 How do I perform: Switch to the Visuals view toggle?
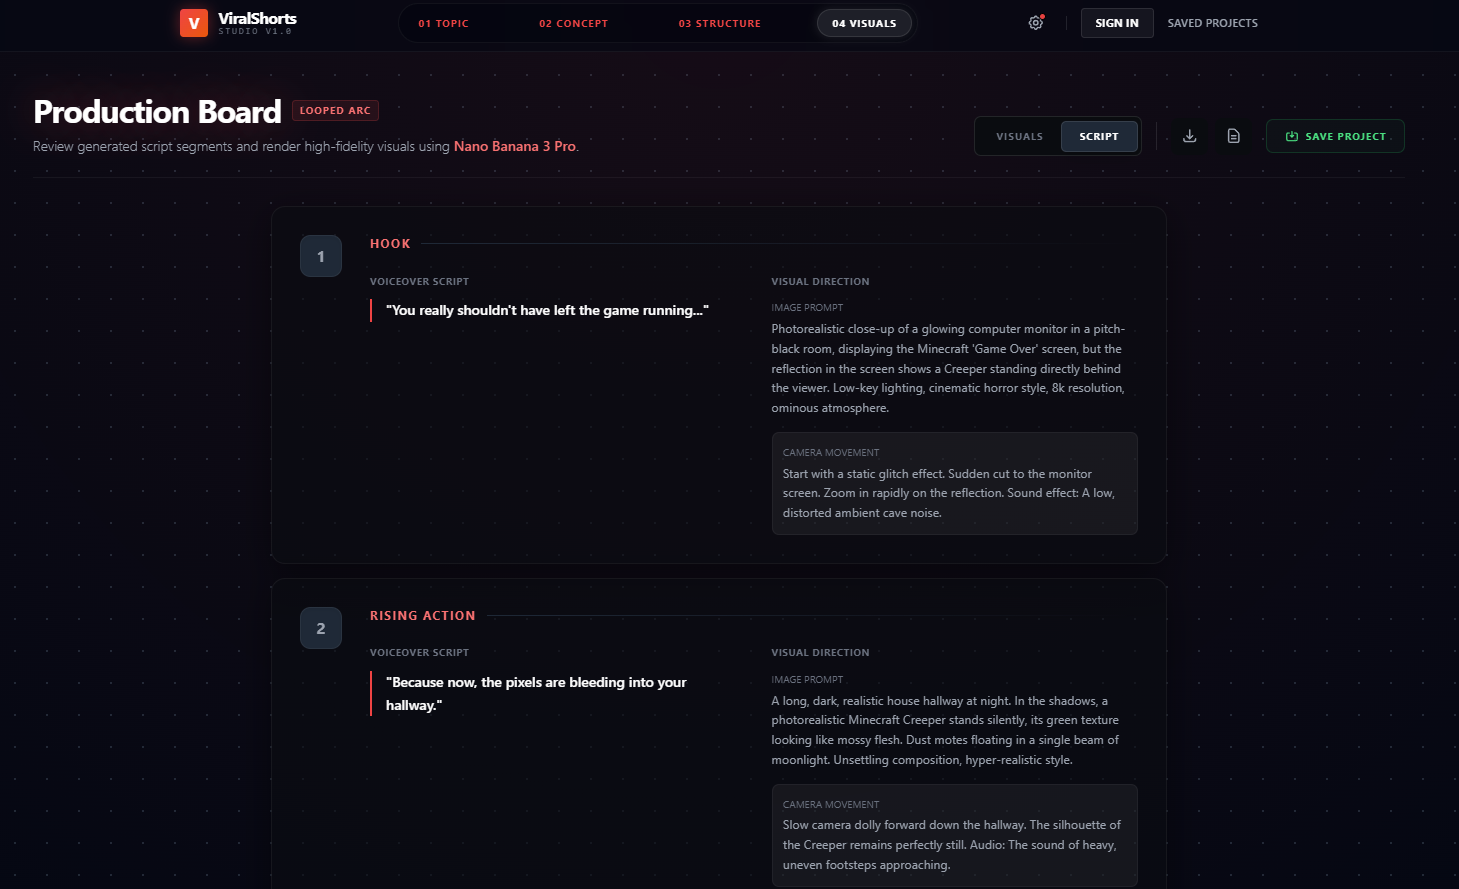pyautogui.click(x=1019, y=137)
